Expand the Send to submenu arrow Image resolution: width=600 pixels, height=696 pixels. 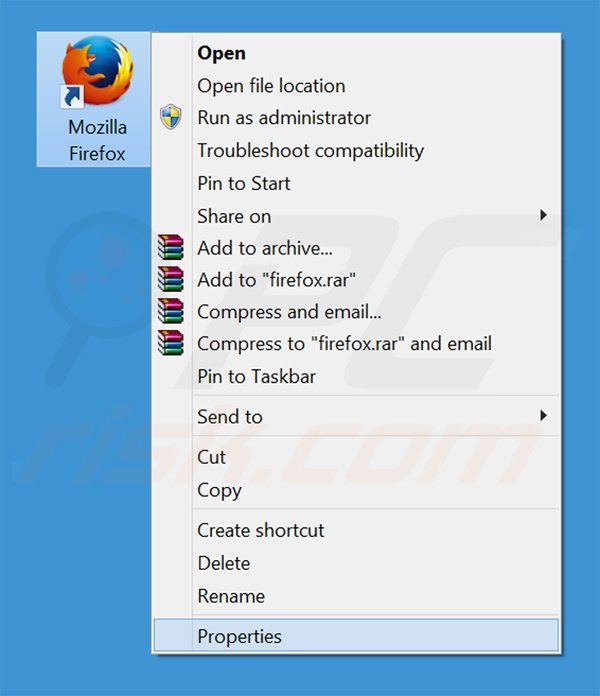pyautogui.click(x=543, y=416)
